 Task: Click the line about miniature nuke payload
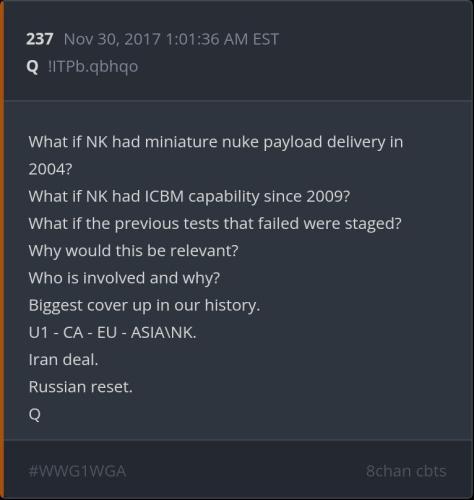pyautogui.click(x=216, y=142)
